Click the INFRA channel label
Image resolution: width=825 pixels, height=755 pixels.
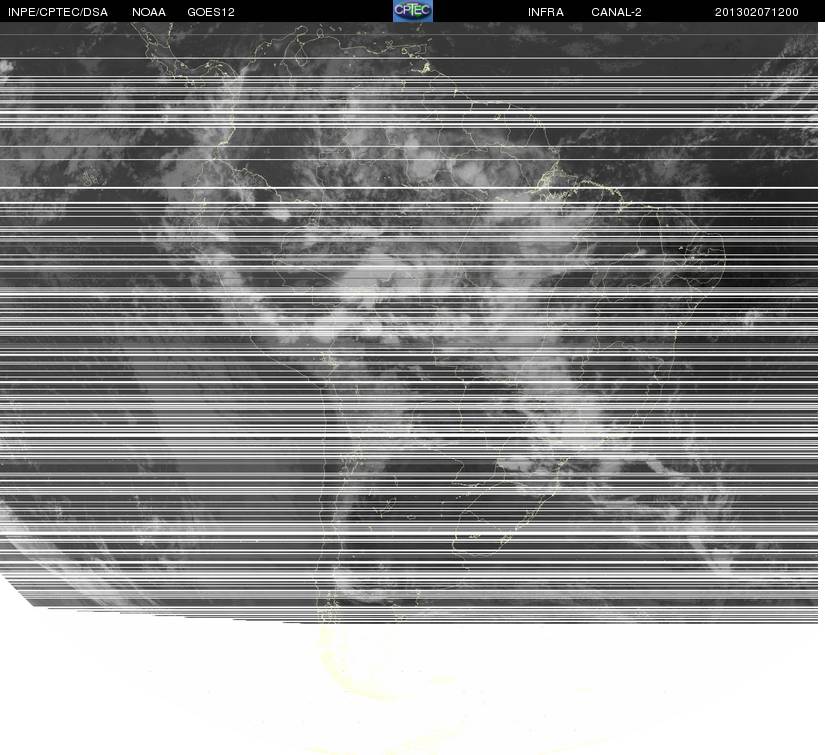(x=546, y=12)
